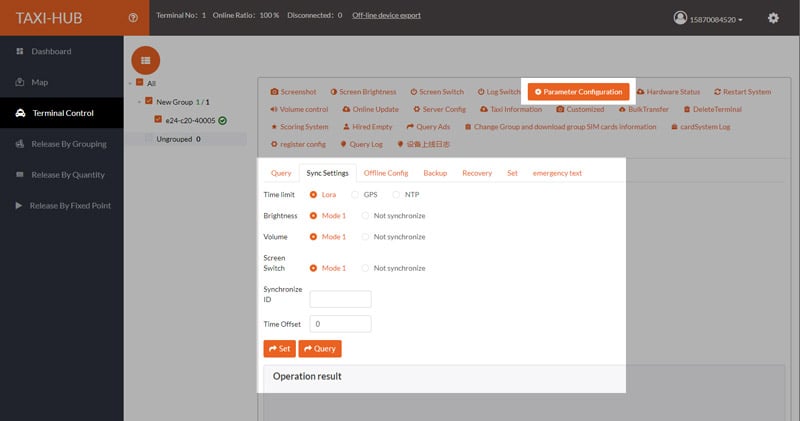This screenshot has height=421, width=800.
Task: Toggle the e24-c20-40005 terminal checkbox
Action: 158,119
